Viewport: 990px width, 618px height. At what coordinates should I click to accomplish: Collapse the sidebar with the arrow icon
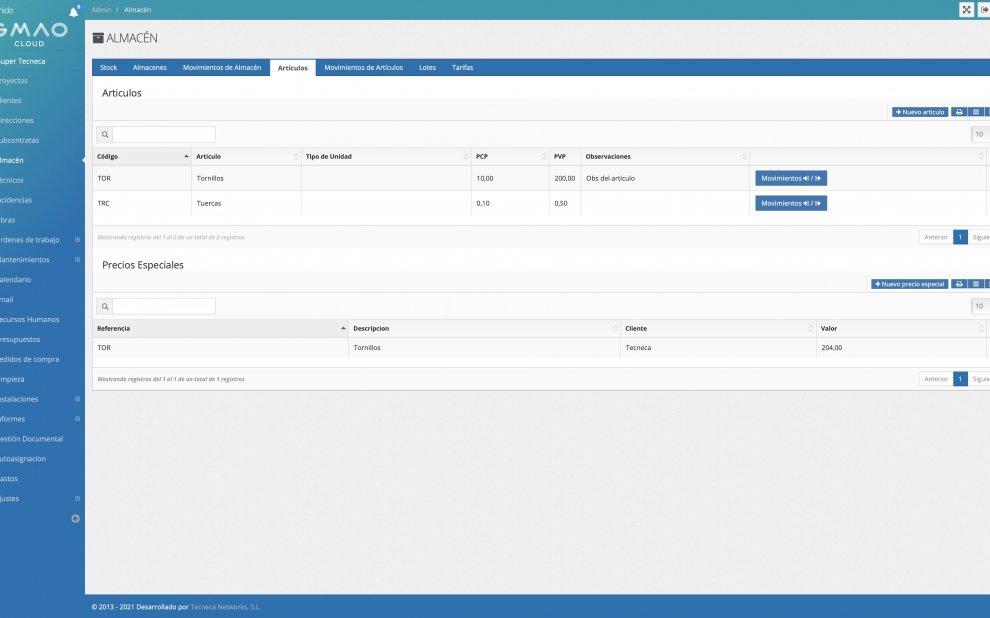75,518
